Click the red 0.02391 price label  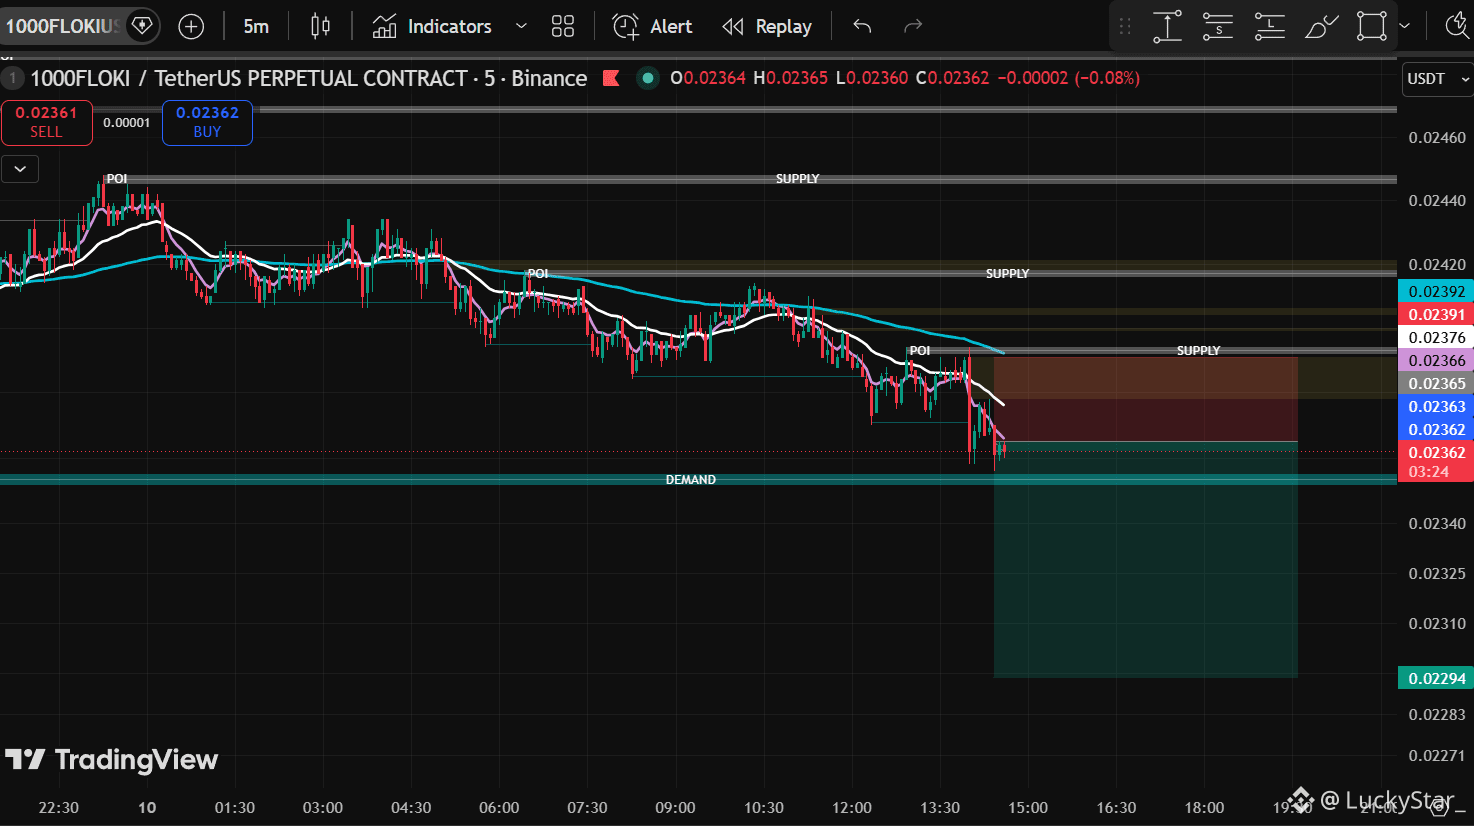point(1436,315)
